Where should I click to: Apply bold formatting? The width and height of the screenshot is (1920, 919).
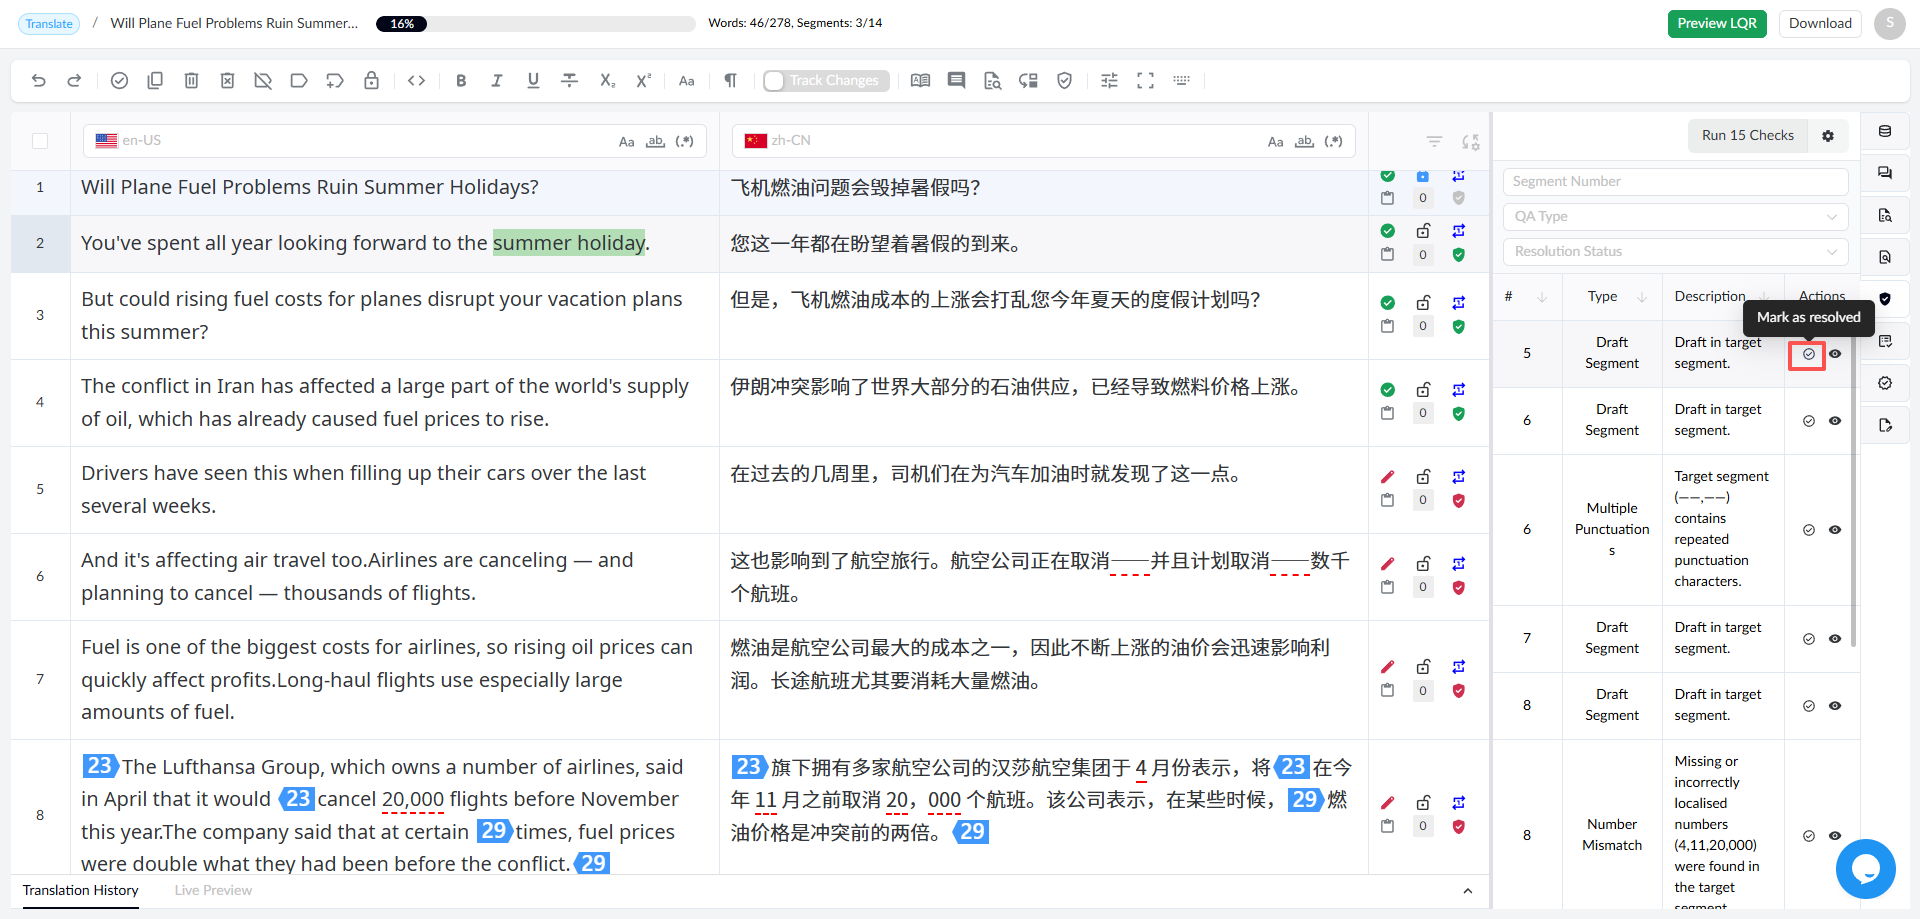click(461, 81)
